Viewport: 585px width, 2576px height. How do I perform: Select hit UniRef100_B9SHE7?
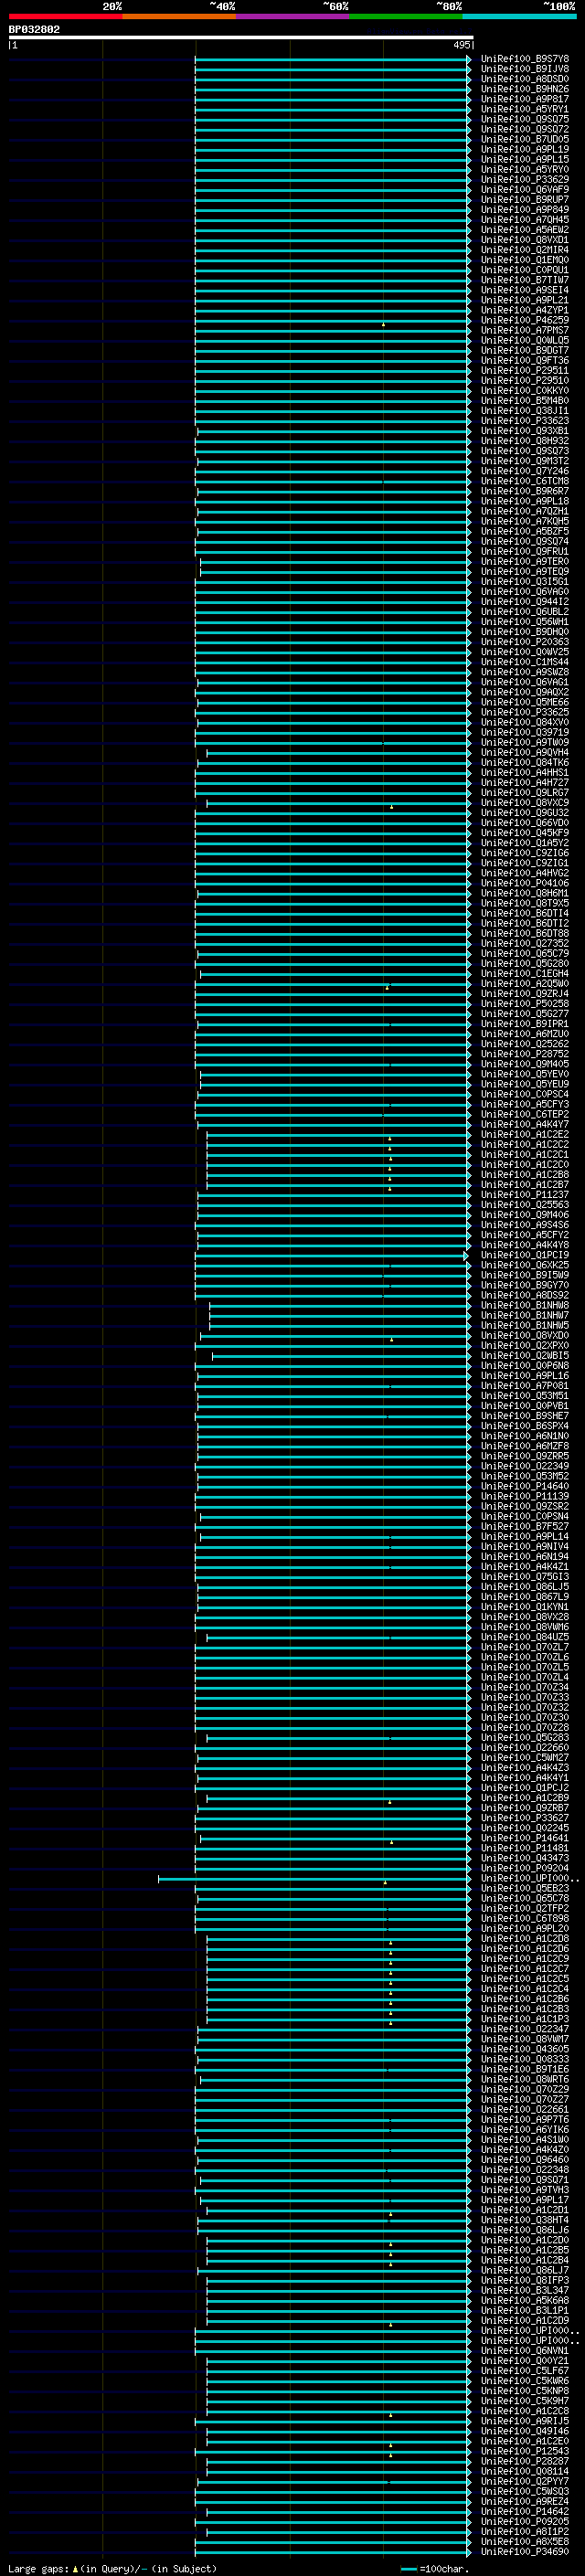click(x=525, y=1416)
